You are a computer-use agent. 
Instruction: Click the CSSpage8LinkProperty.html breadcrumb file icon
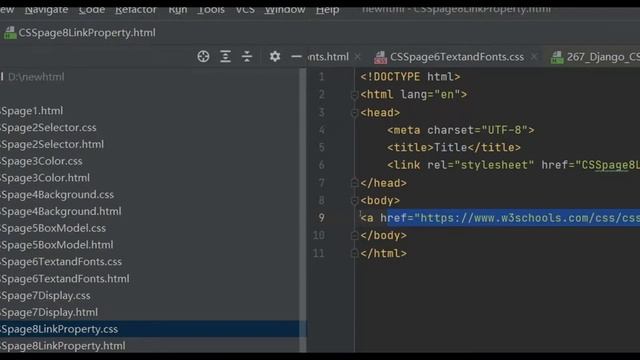click(10, 33)
